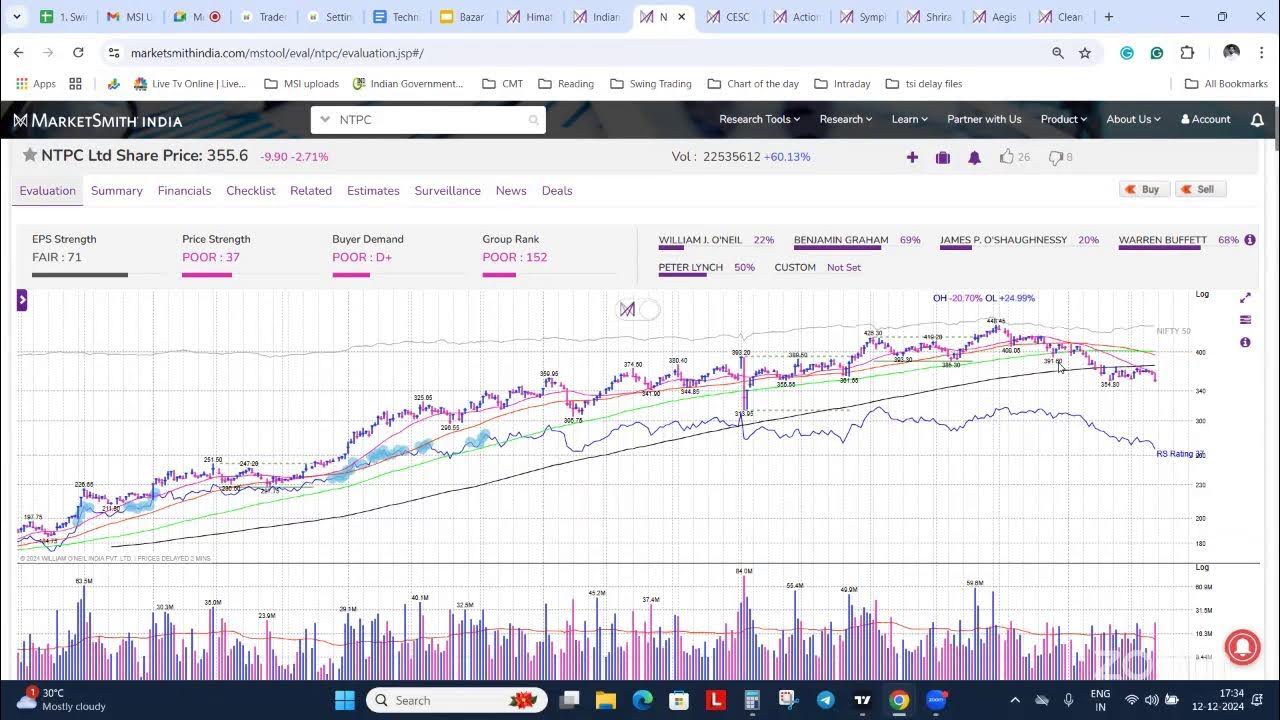The image size is (1280, 720).
Task: Open the Chrome extensions puzzle icon
Action: click(x=1187, y=52)
